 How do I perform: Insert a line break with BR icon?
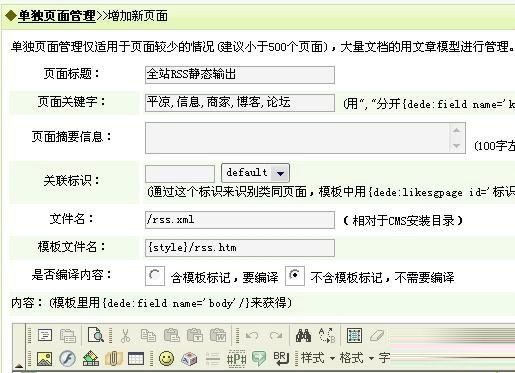pyautogui.click(x=281, y=358)
